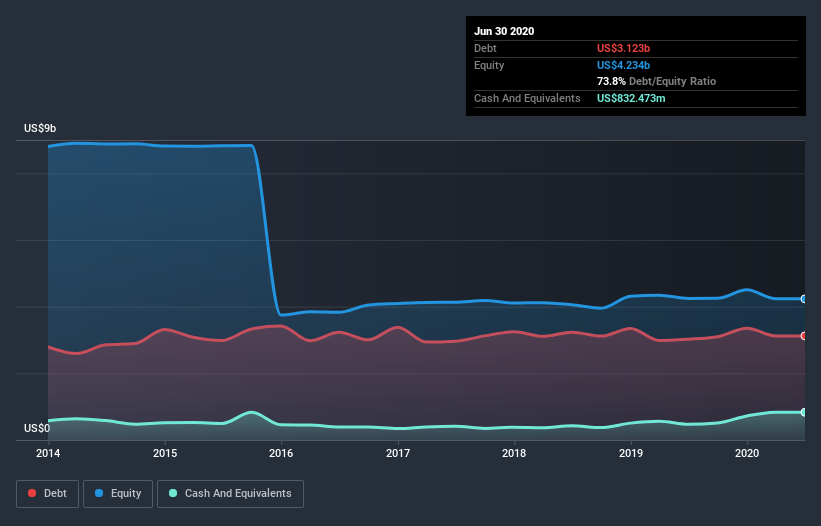Select the 2016 axis label
This screenshot has width=821, height=526.
[x=281, y=453]
